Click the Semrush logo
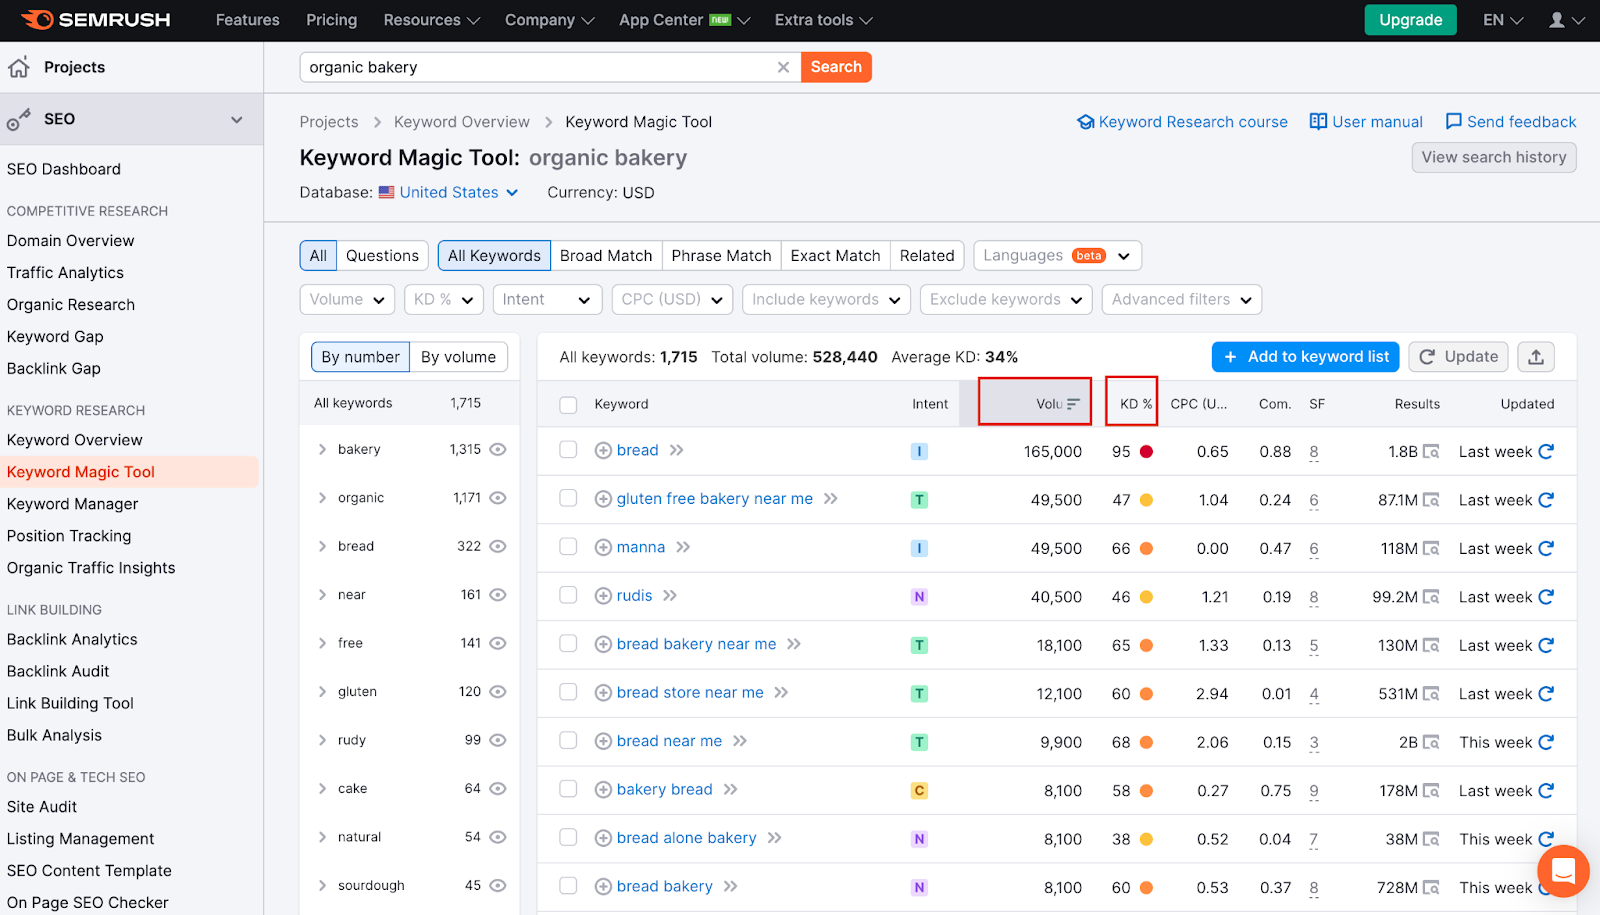Viewport: 1600px width, 915px height. [96, 20]
